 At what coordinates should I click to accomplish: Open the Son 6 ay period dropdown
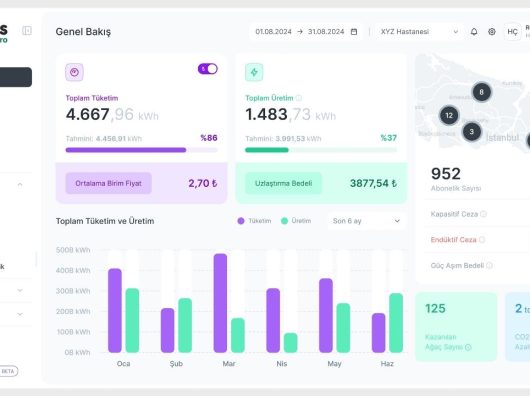coord(366,221)
